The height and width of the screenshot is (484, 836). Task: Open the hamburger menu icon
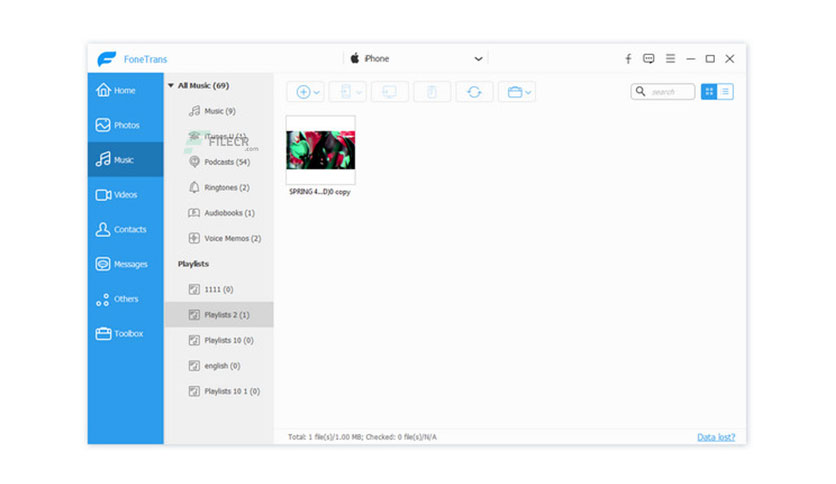click(670, 59)
